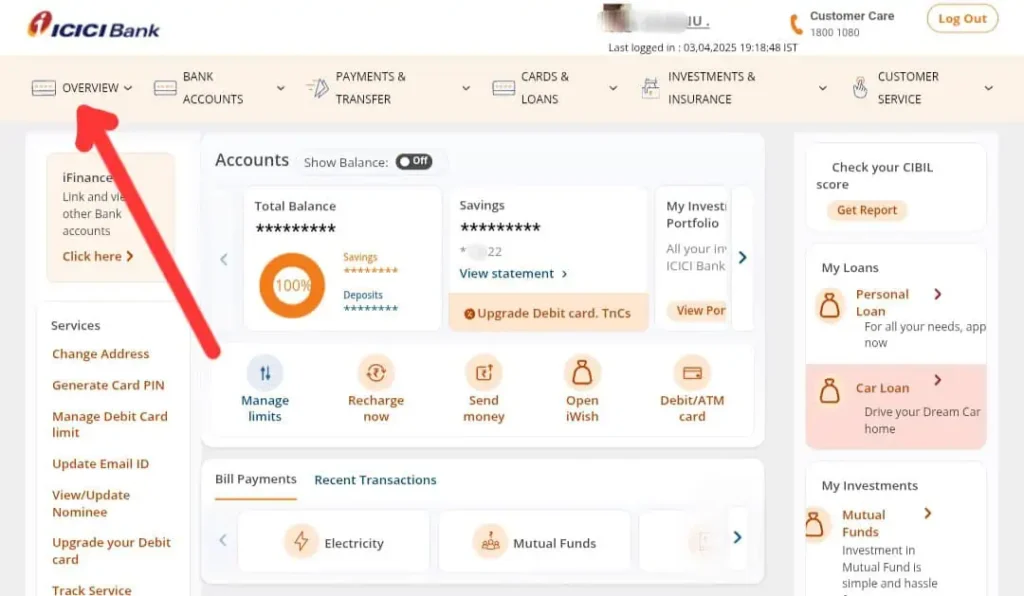Viewport: 1024px width, 596px height.
Task: Expand Payments & Transfer dropdown chevron
Action: tap(466, 88)
